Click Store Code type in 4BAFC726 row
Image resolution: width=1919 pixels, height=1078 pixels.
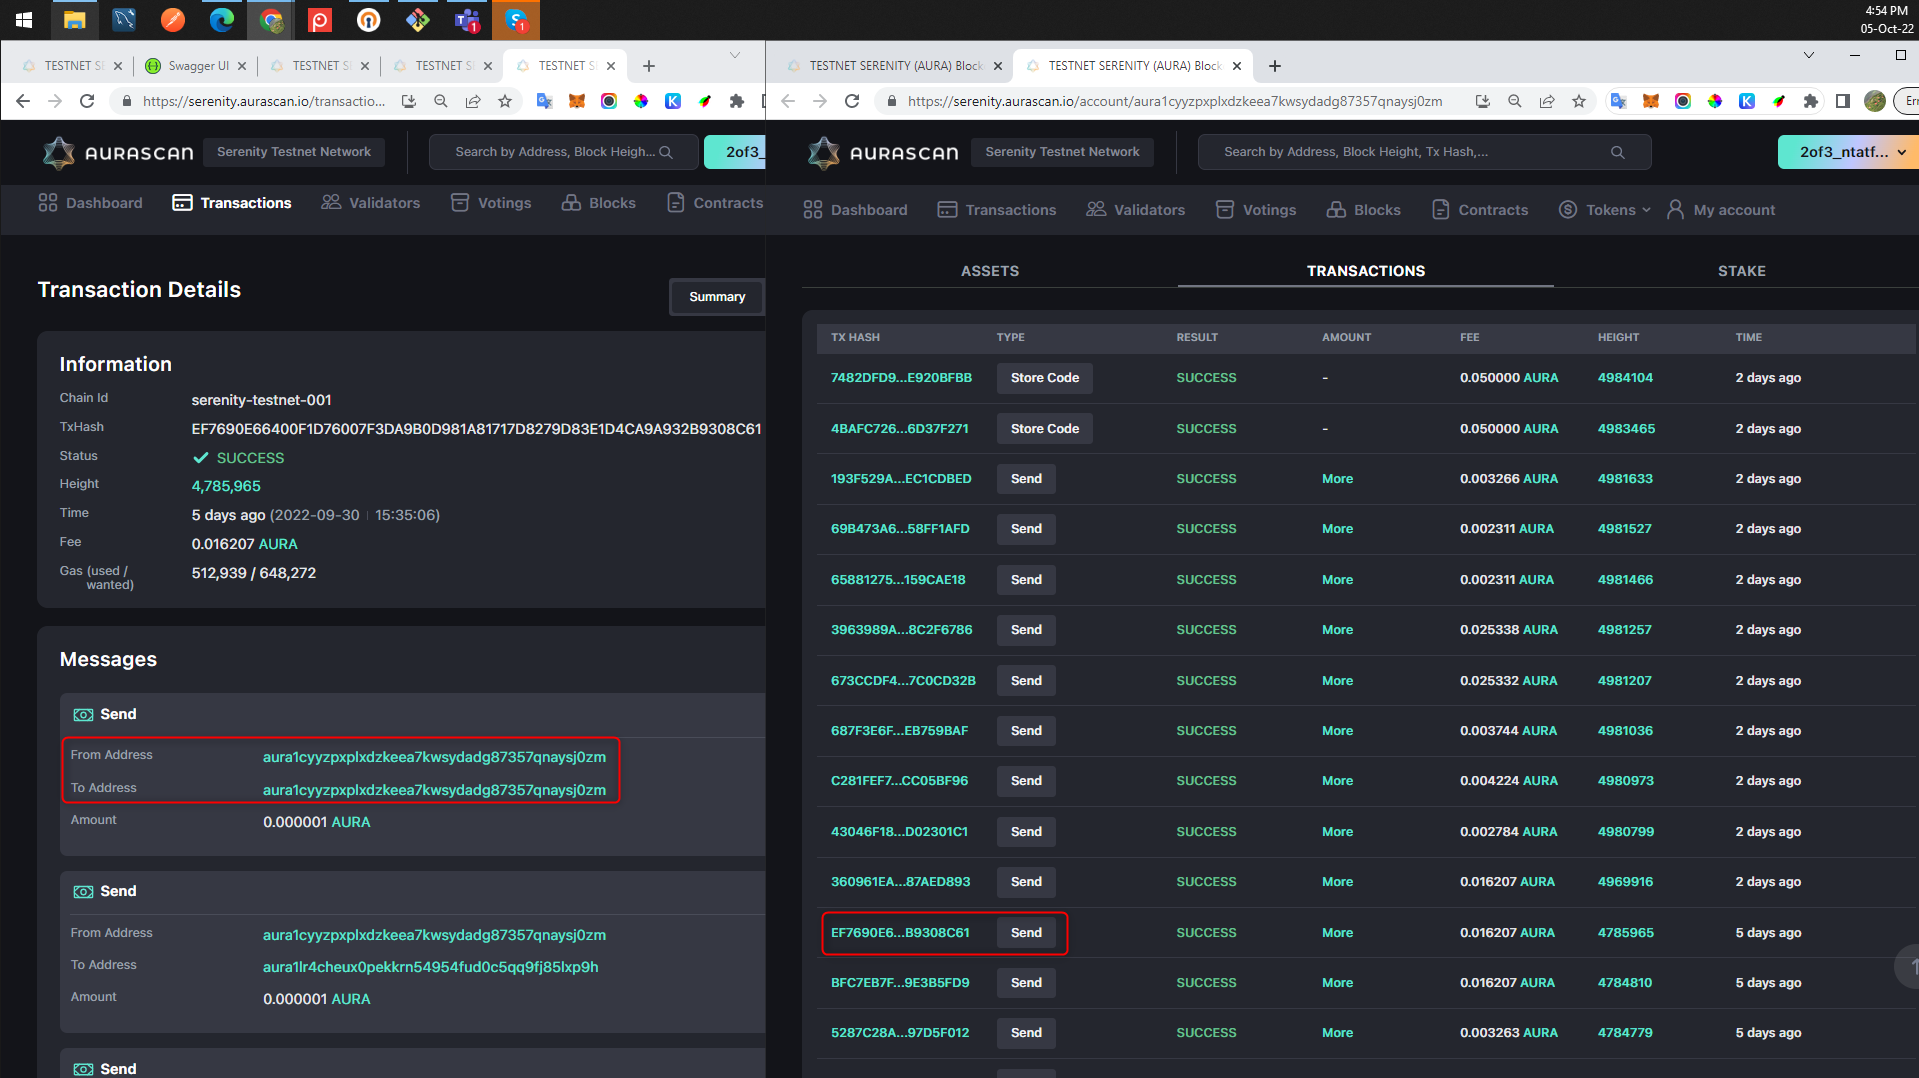(1045, 429)
